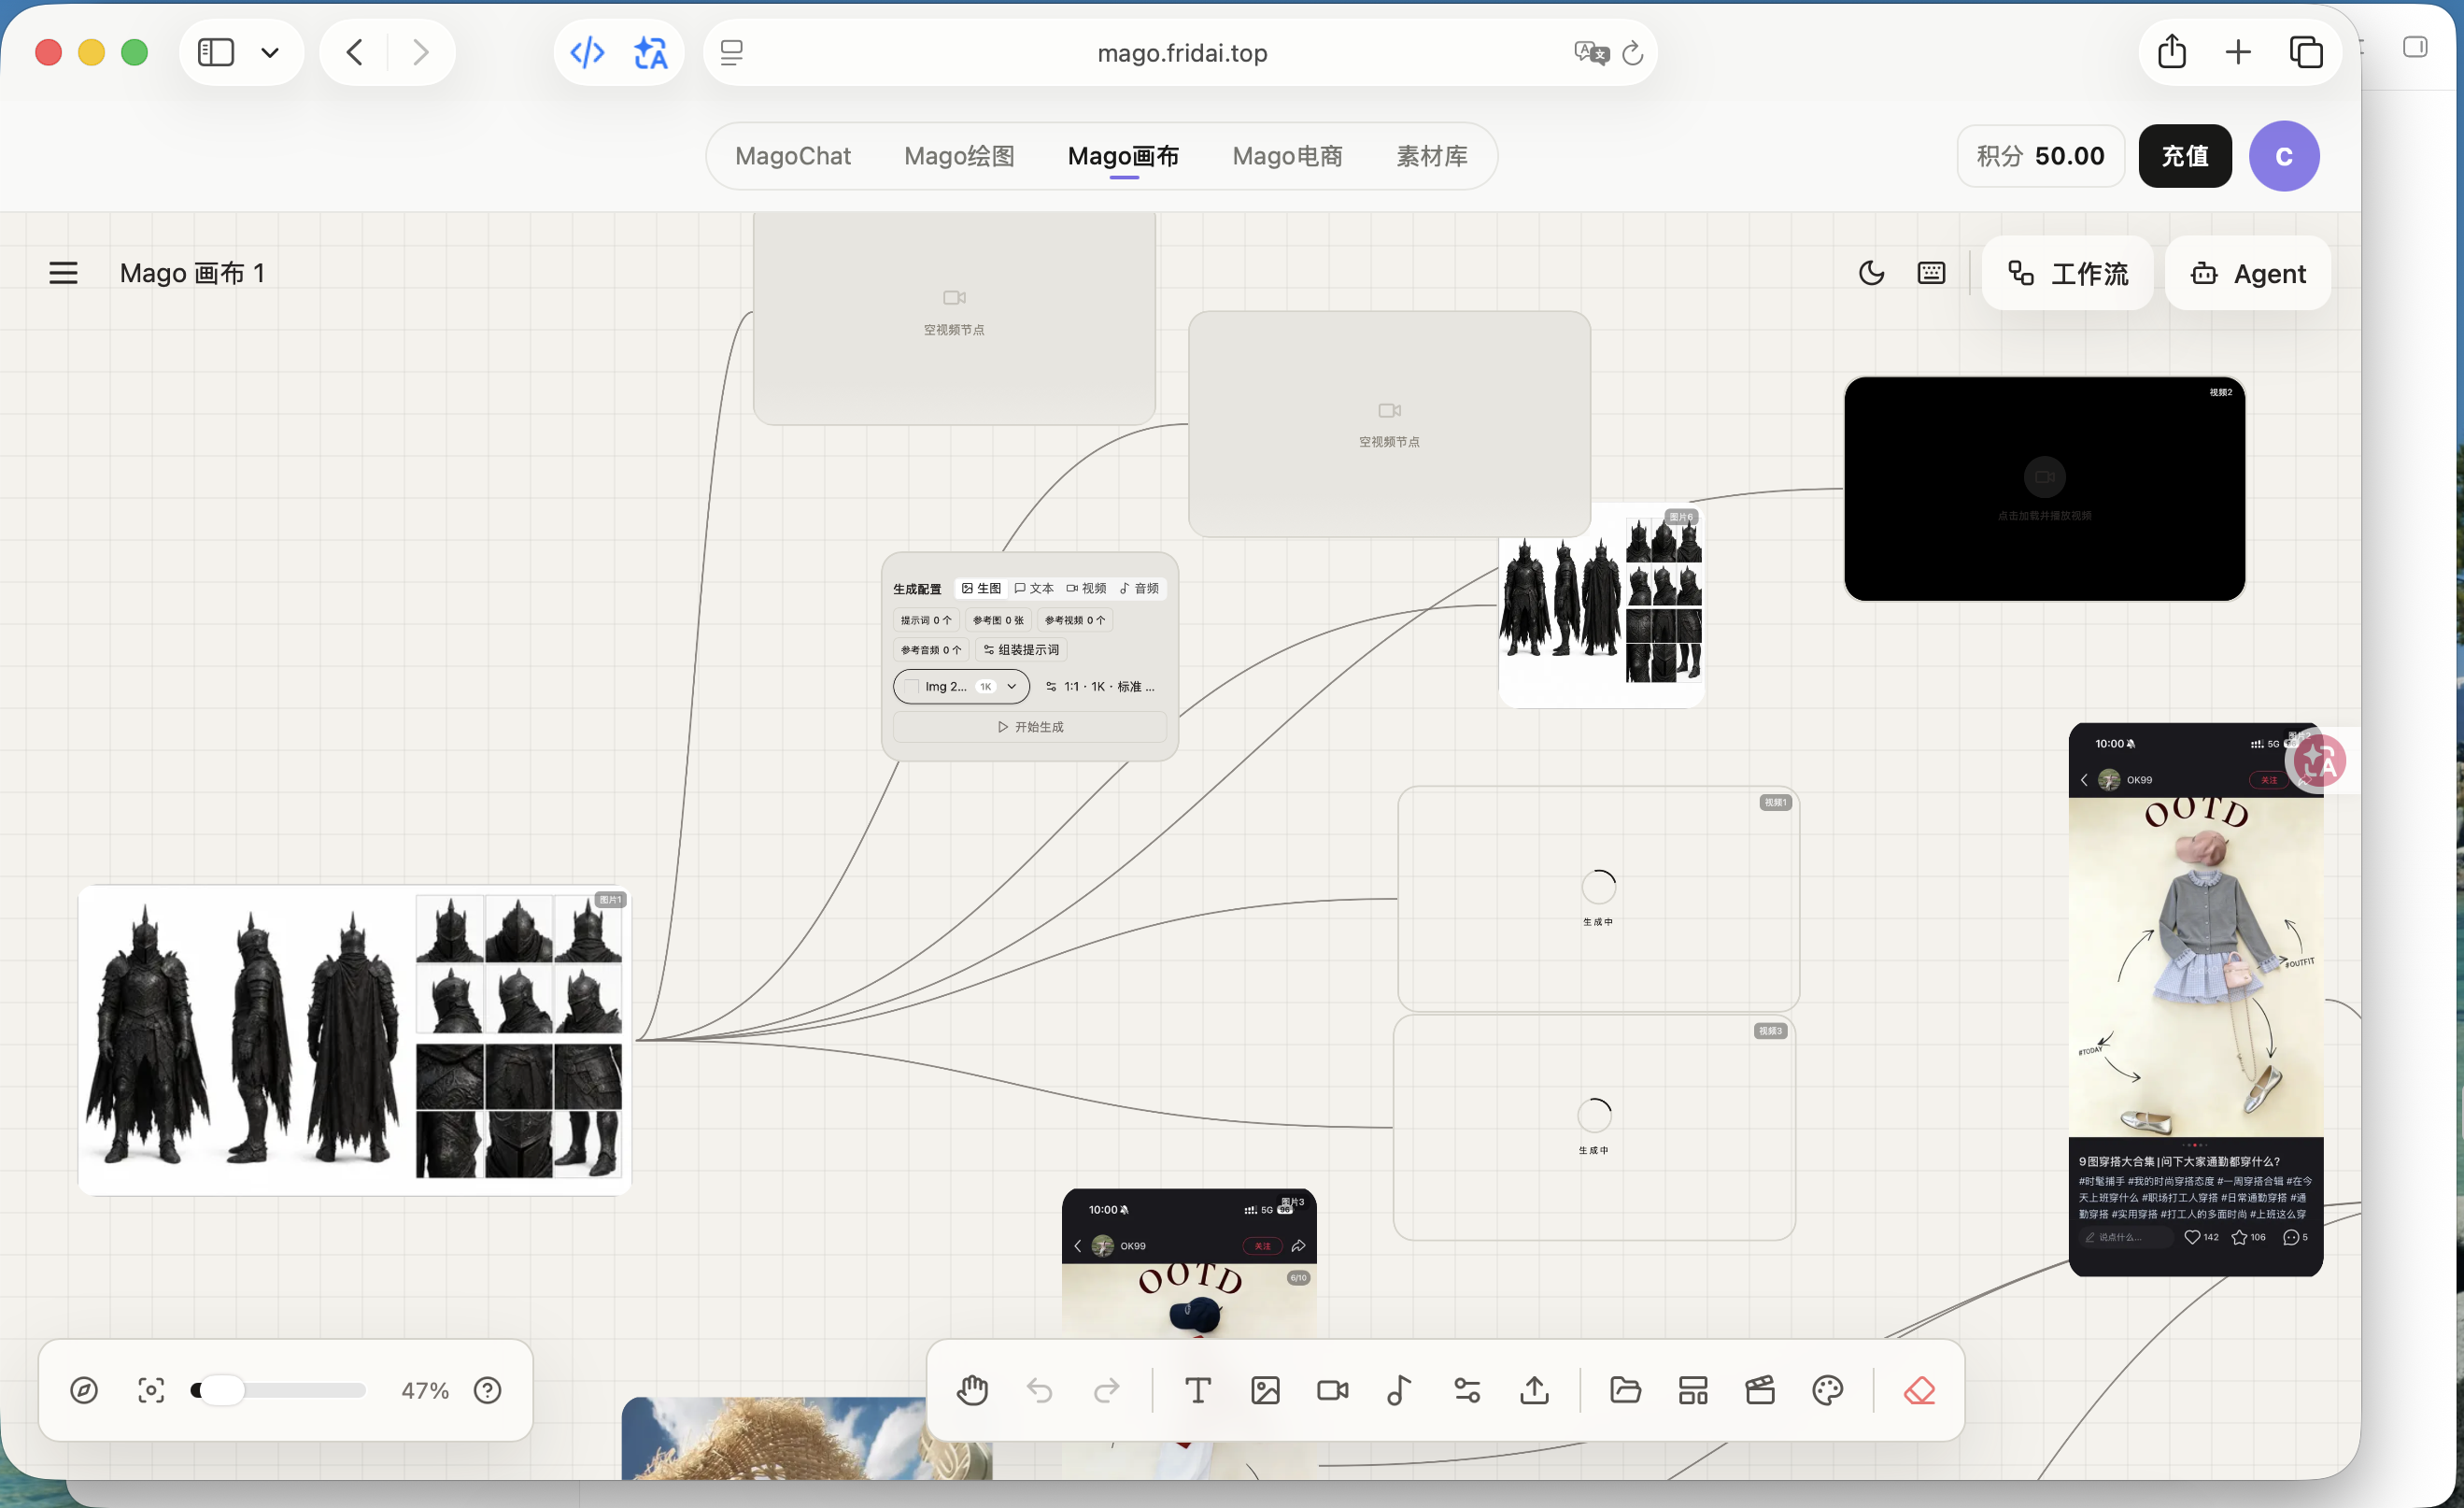Switch to the Mago电商 tab
2464x1508 pixels.
[x=1287, y=156]
